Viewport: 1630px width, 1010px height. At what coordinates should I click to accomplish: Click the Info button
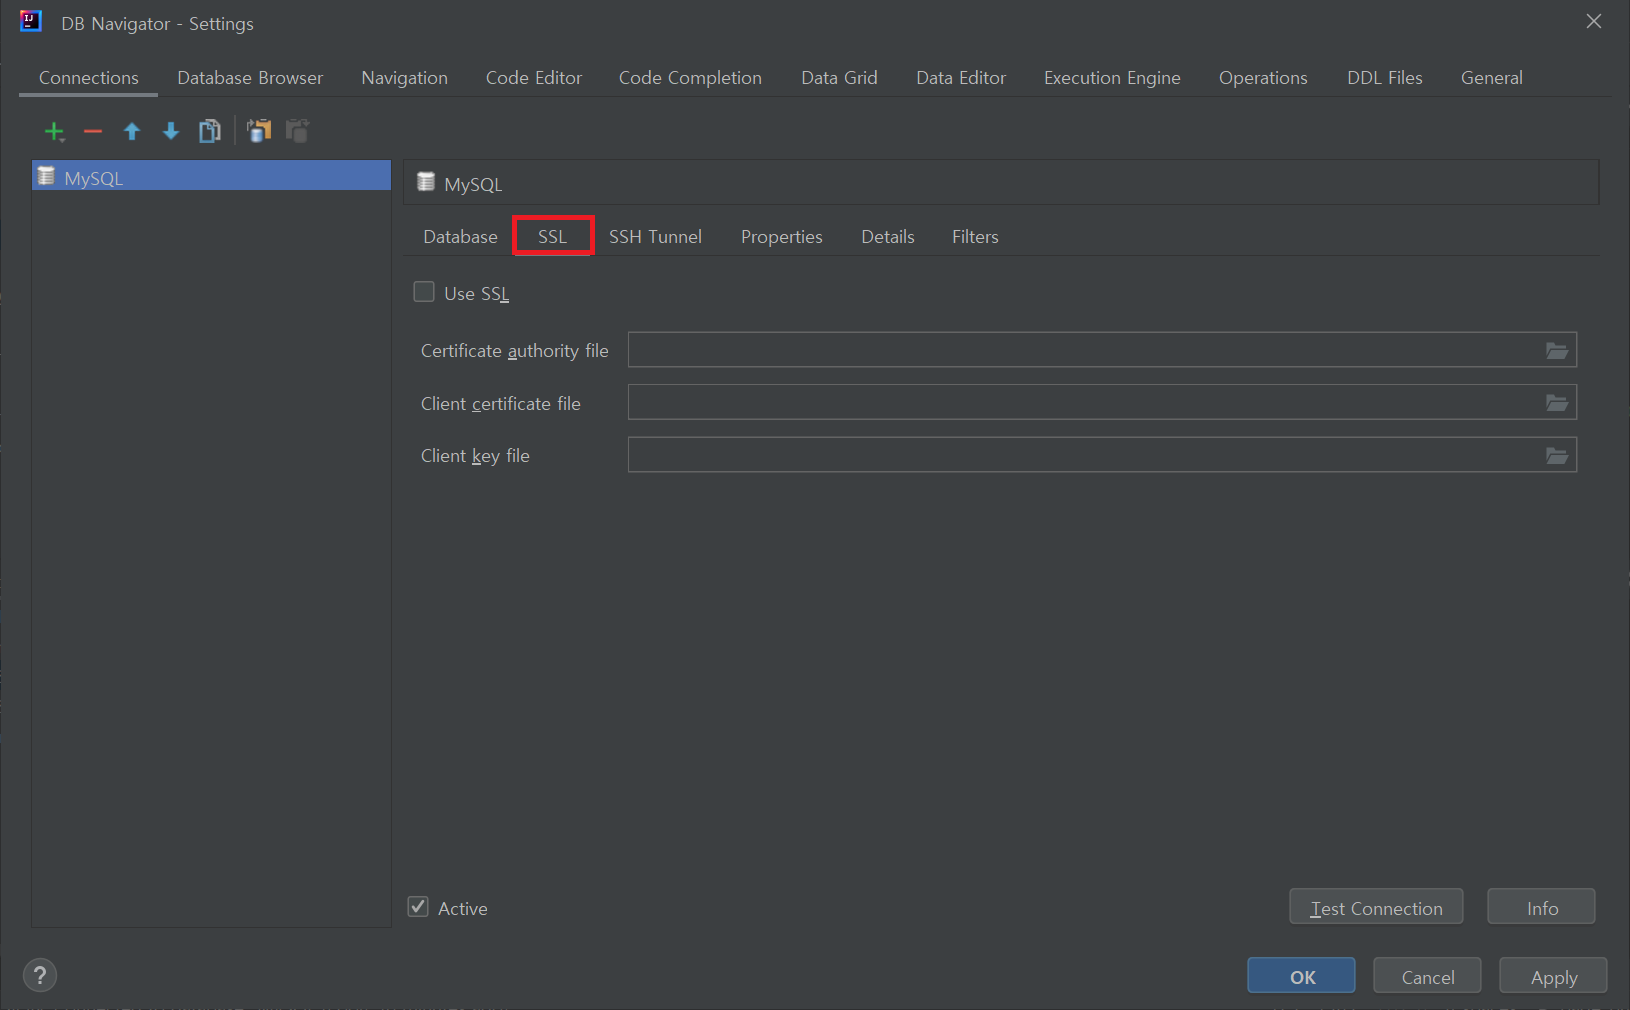1541,907
